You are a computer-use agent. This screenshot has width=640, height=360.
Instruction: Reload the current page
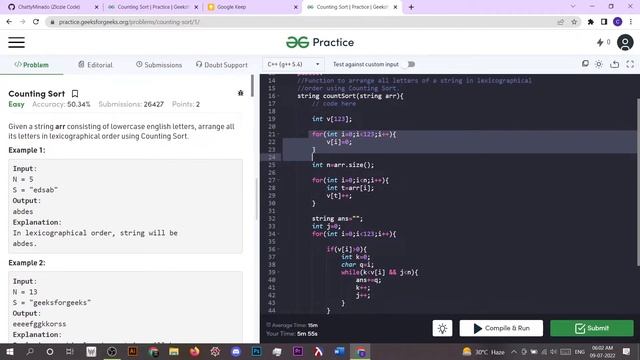coord(36,22)
